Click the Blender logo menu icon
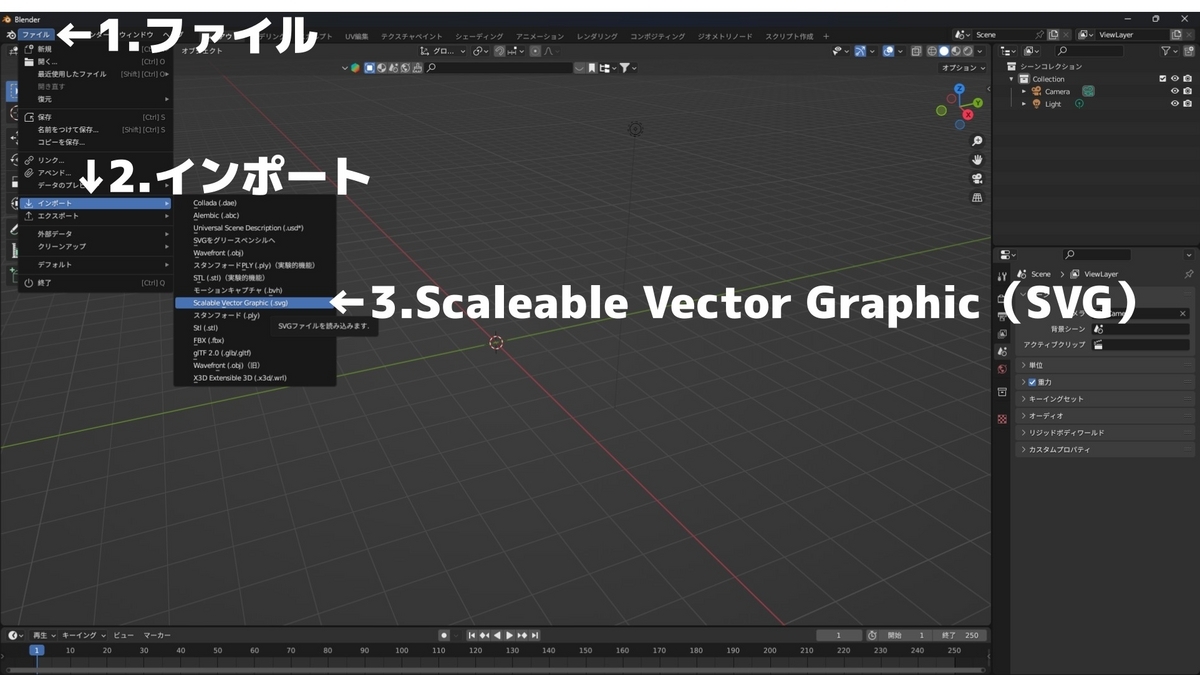This screenshot has height=675, width=1200. click(x=10, y=35)
